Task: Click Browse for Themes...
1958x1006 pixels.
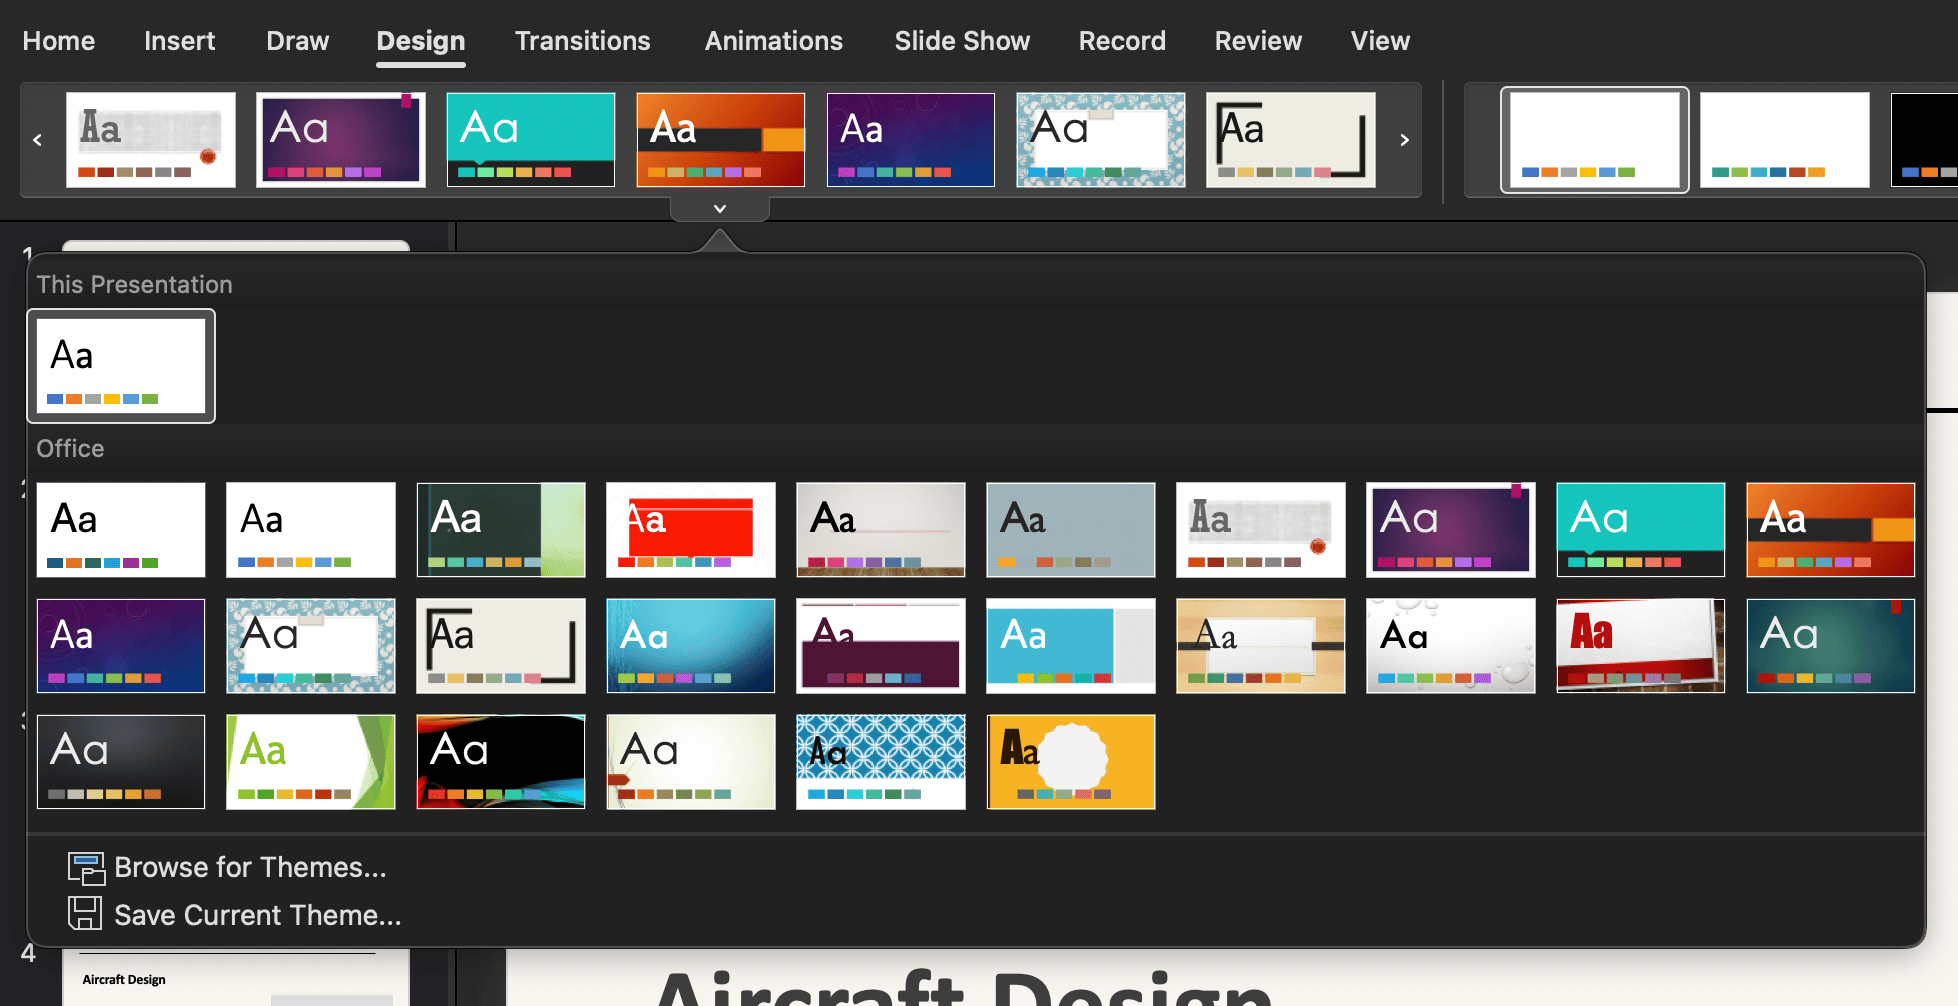Action: [x=227, y=867]
